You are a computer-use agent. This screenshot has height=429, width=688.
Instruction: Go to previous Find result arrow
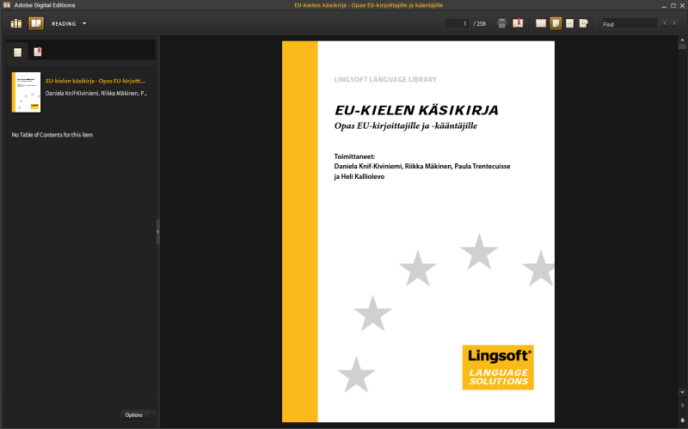coord(664,23)
